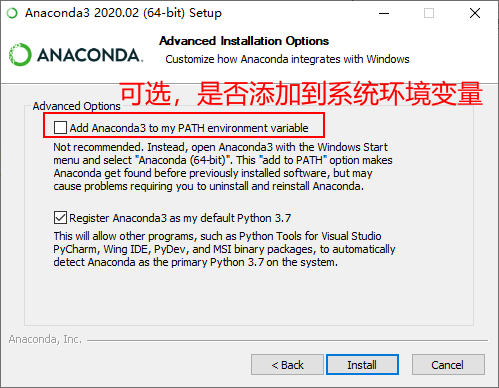499x388 pixels.
Task: Close the Anaconda3 Setup window
Action: [x=475, y=13]
